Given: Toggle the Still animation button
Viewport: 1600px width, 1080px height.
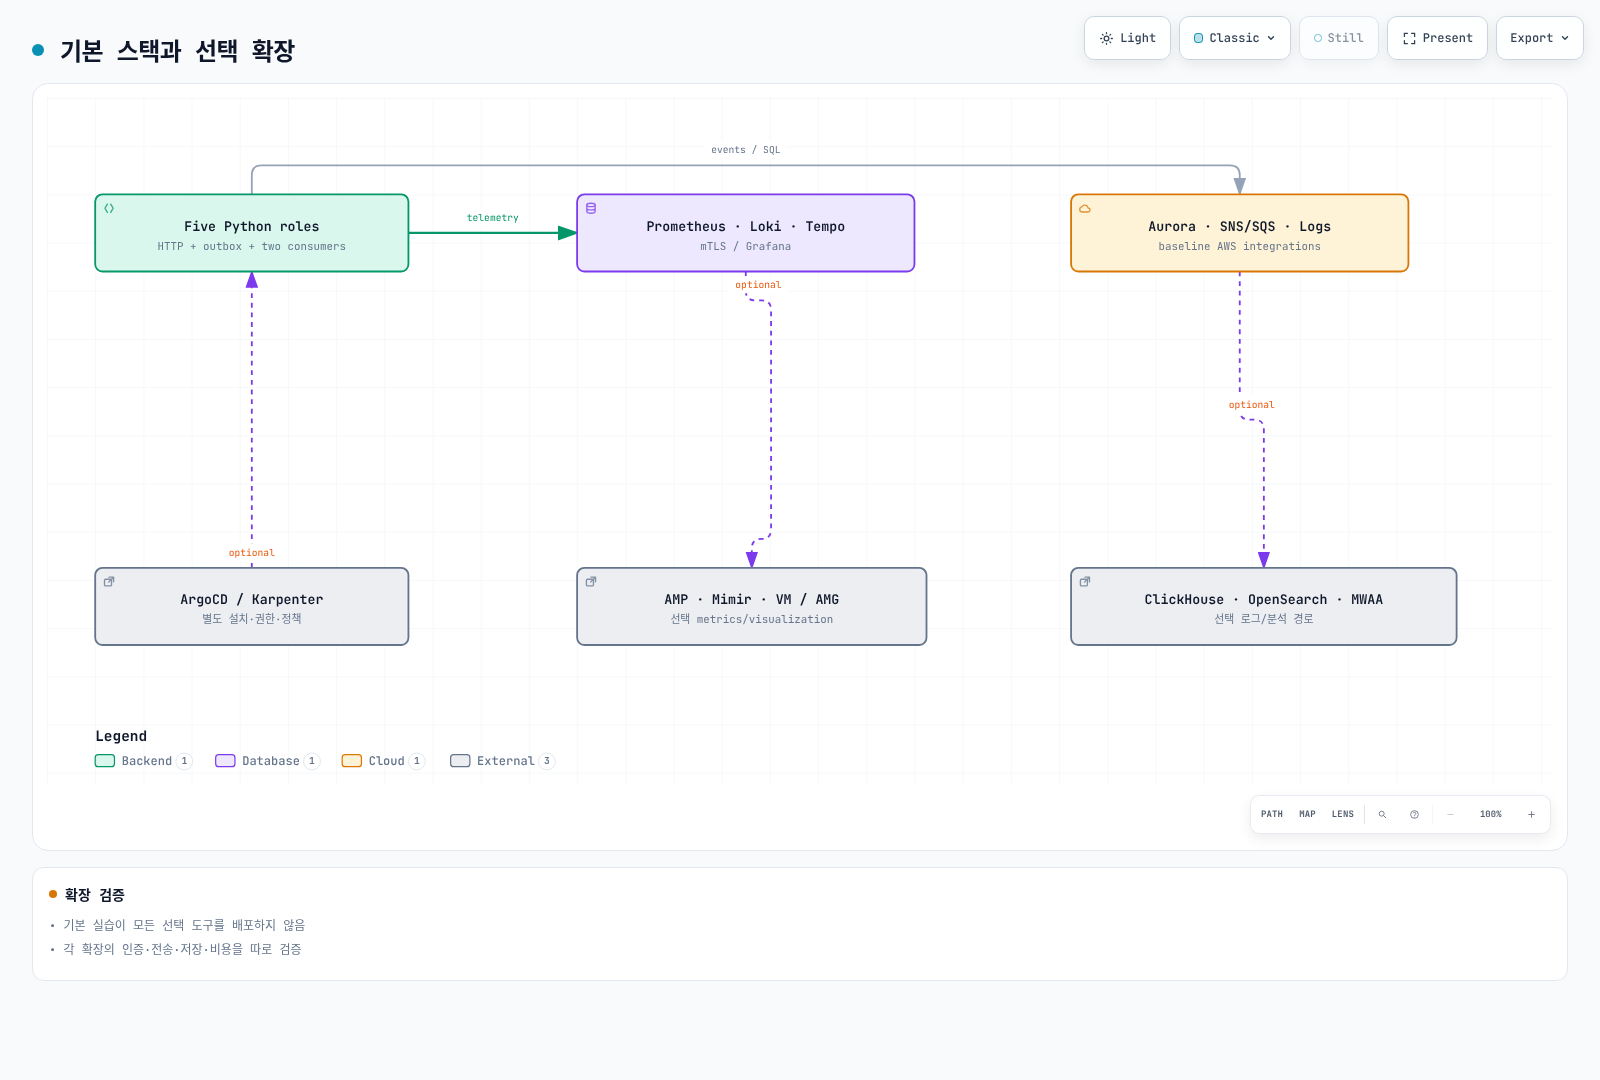Looking at the screenshot, I should tap(1339, 38).
